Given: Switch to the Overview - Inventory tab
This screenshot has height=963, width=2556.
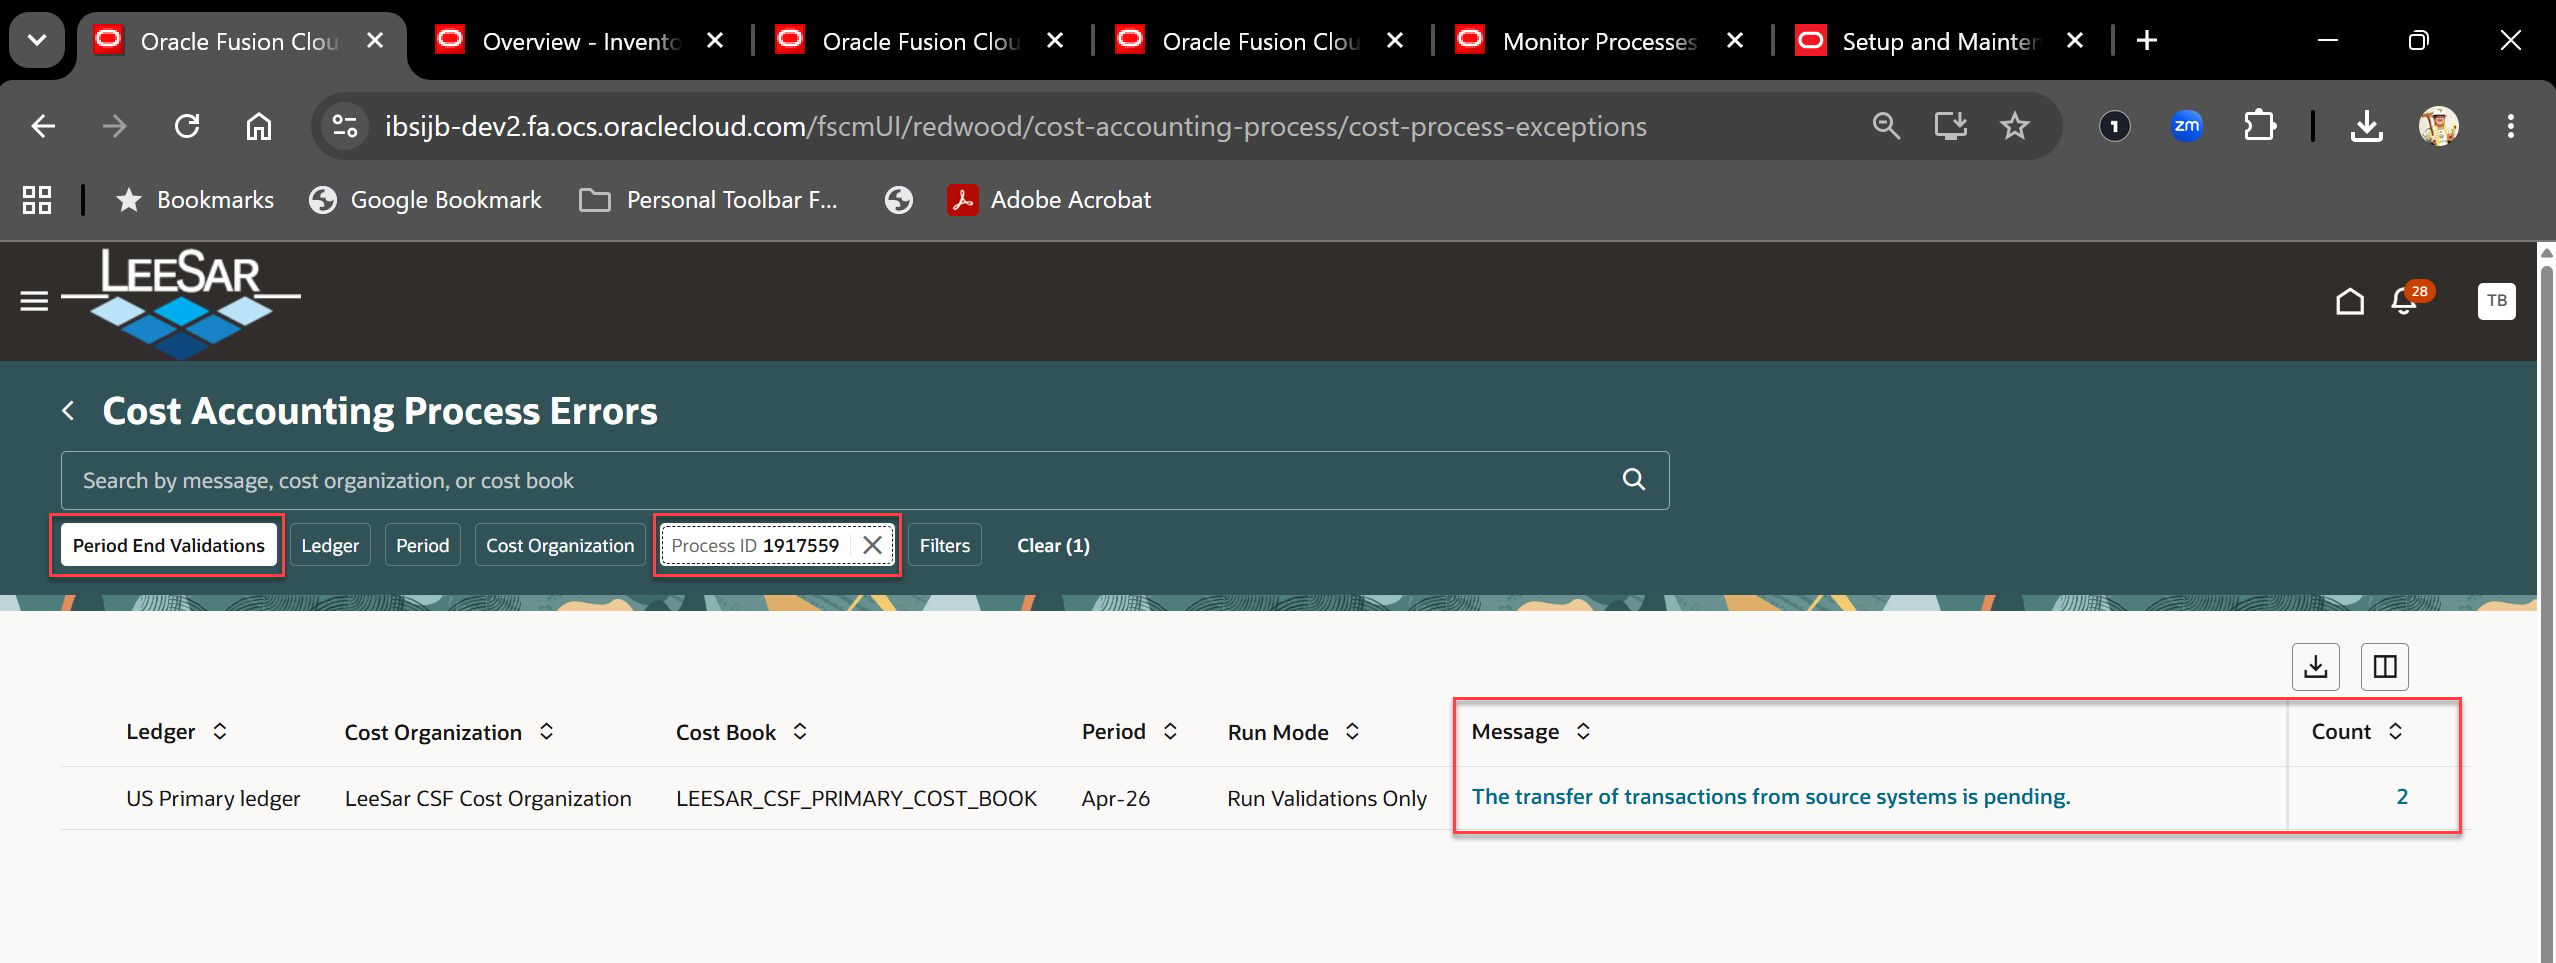Looking at the screenshot, I should coord(580,41).
